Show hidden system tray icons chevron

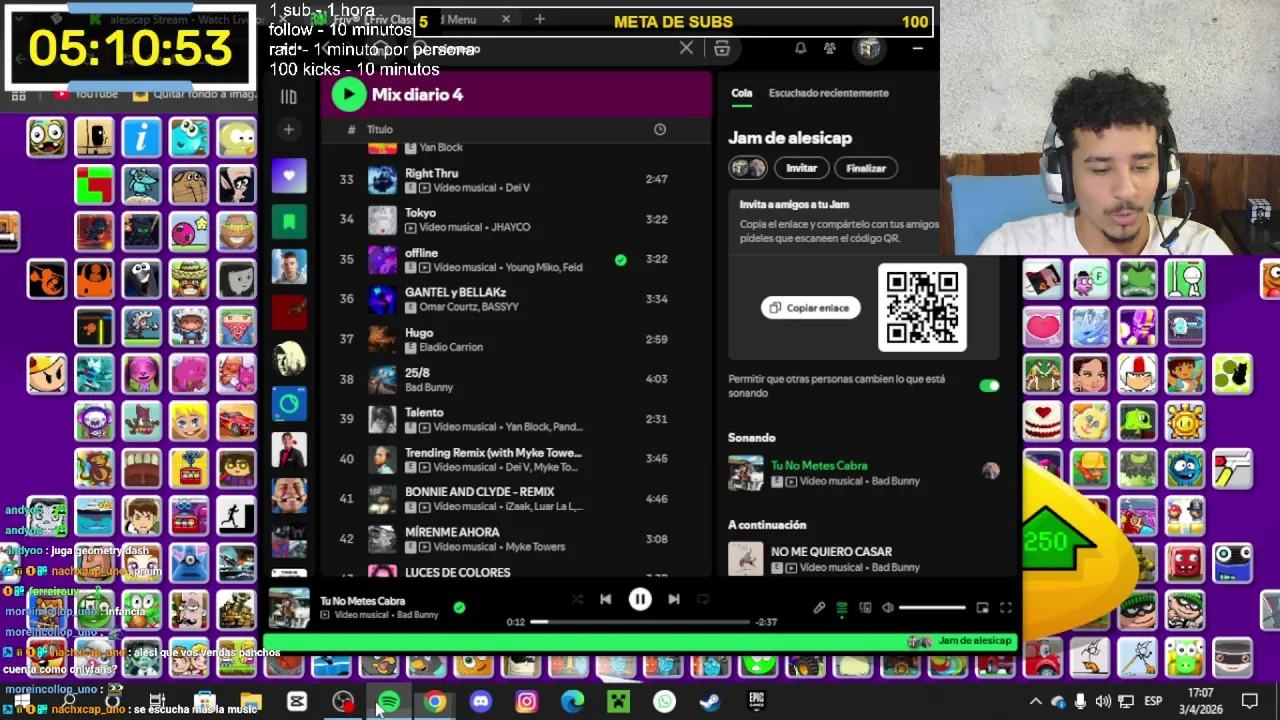pos(1036,702)
